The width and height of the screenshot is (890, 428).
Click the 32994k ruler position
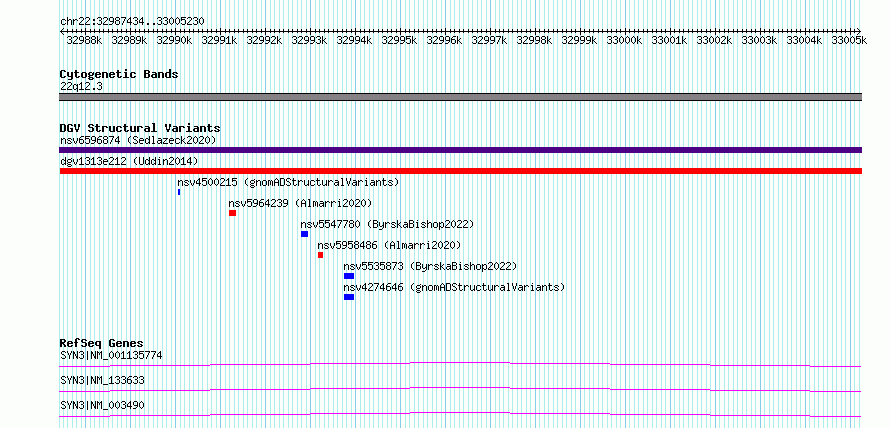click(x=354, y=40)
